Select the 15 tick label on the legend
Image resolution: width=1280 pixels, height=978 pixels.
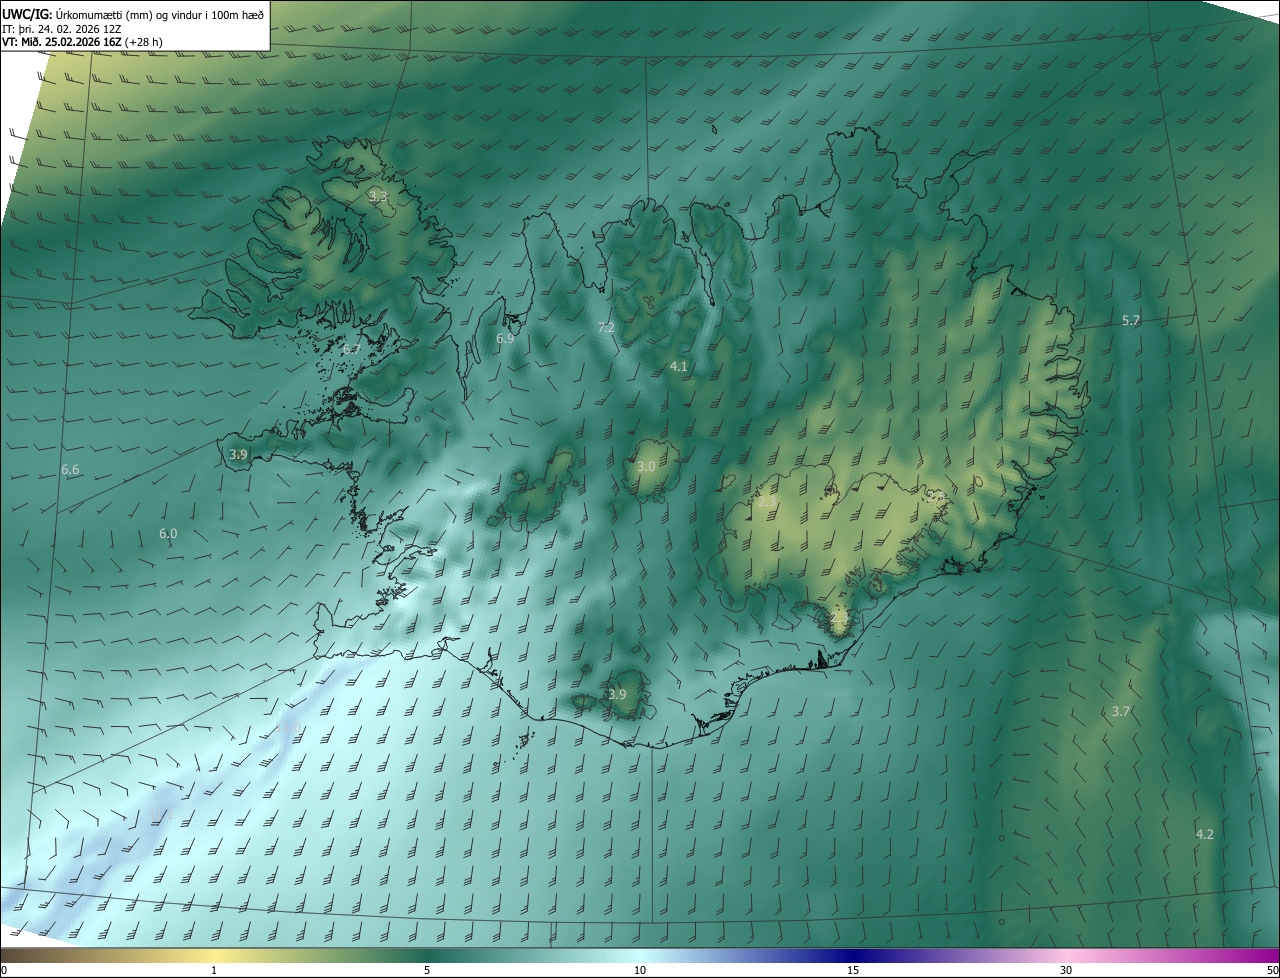tap(853, 971)
